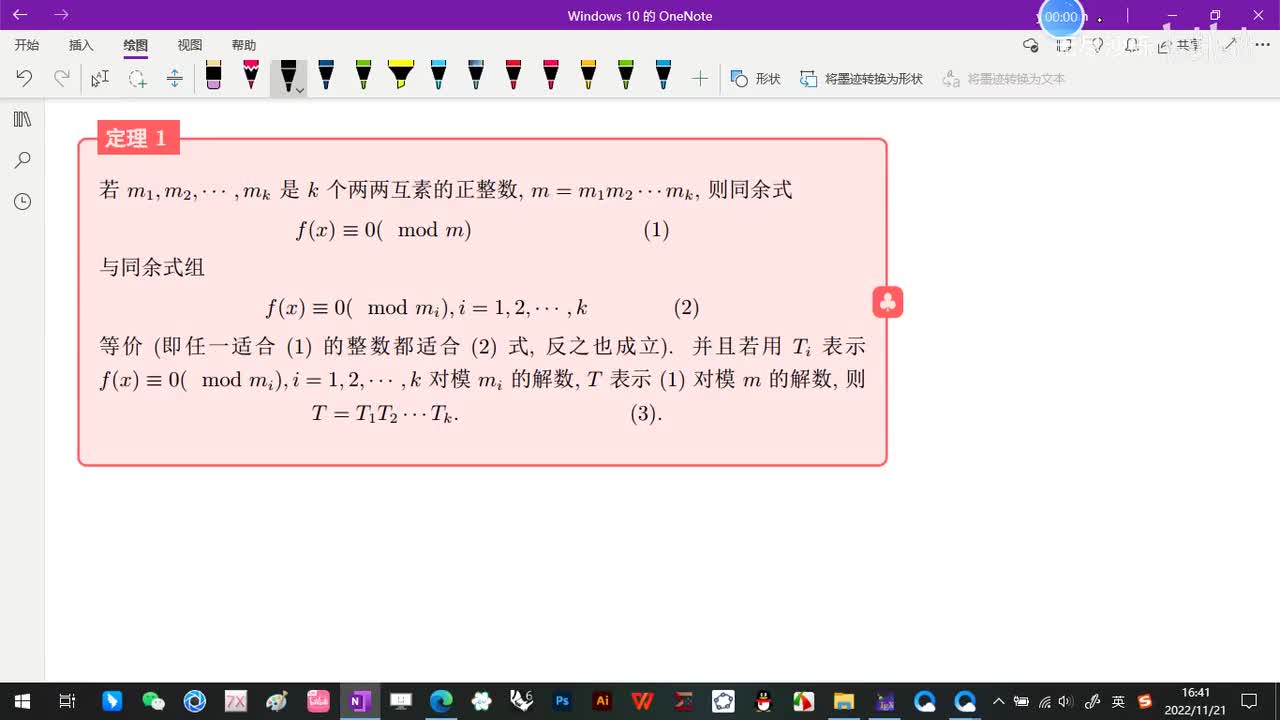The width and height of the screenshot is (1280, 720).
Task: Switch to the 视图 ribbon tab
Action: point(190,45)
